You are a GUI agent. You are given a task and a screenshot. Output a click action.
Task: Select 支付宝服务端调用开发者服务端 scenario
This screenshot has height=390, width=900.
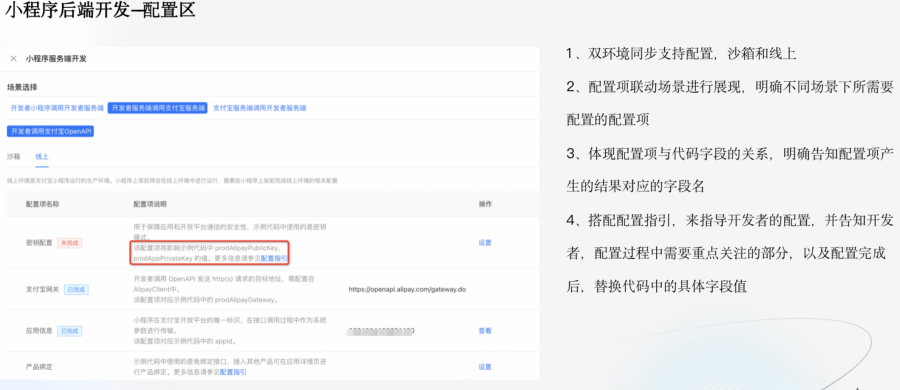pyautogui.click(x=259, y=108)
